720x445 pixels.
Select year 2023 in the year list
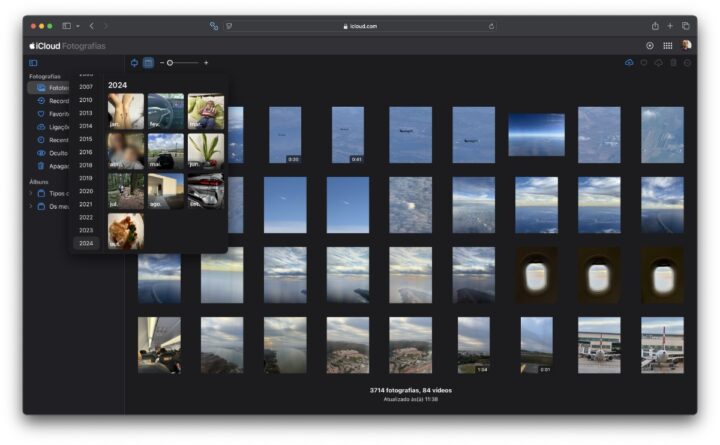click(86, 230)
